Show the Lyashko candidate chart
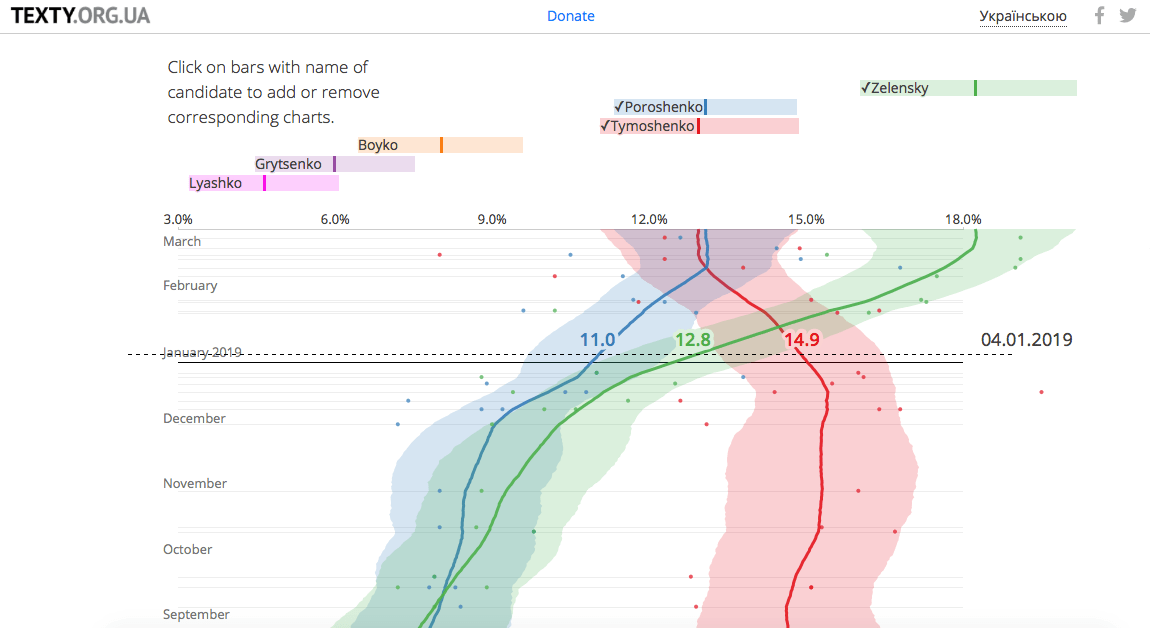Screen dimensions: 1150x628 [x=264, y=183]
